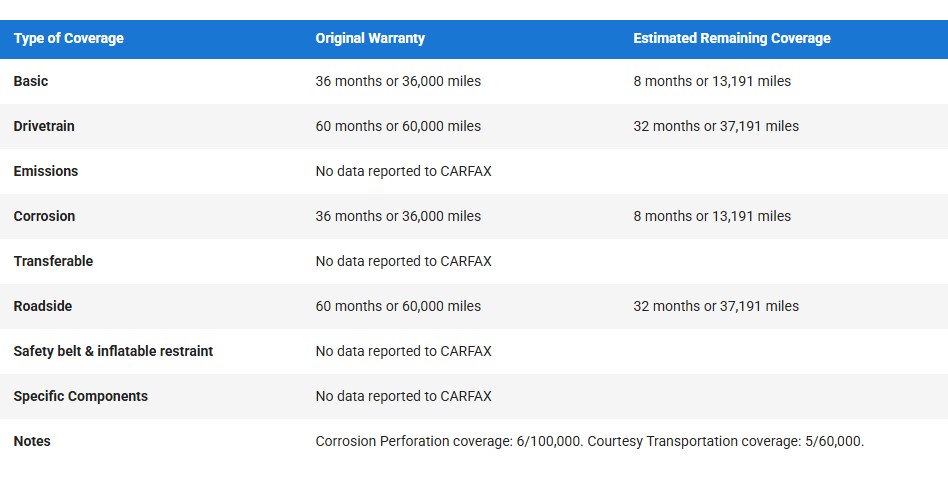948x479 pixels.
Task: Click the Basic row's original warranty value
Action: (398, 81)
